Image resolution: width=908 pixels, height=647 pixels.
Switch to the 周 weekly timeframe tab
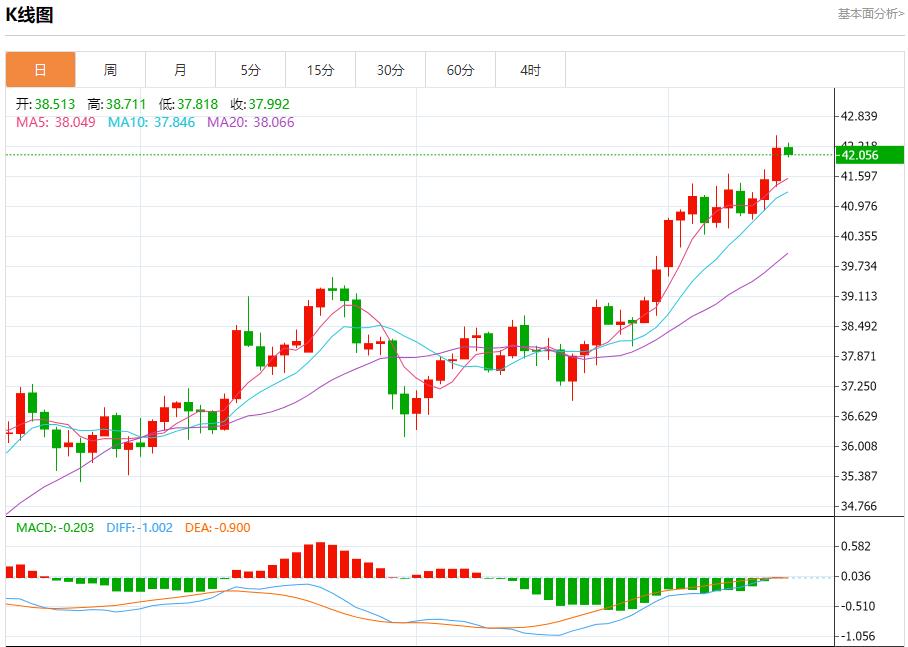tap(110, 69)
